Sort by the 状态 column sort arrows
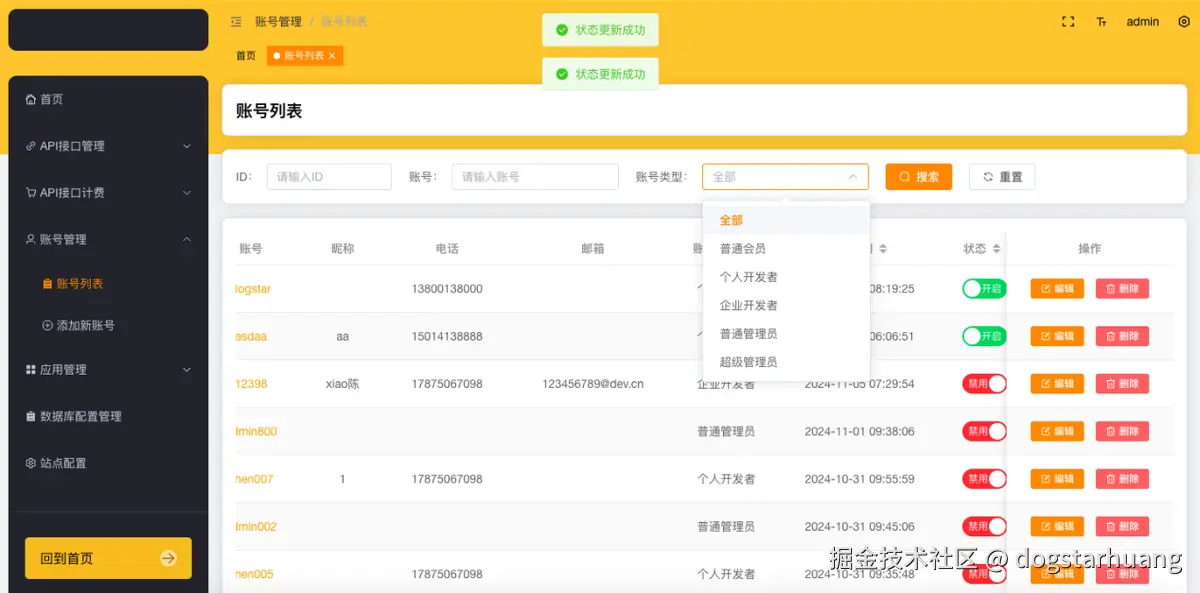 997,249
